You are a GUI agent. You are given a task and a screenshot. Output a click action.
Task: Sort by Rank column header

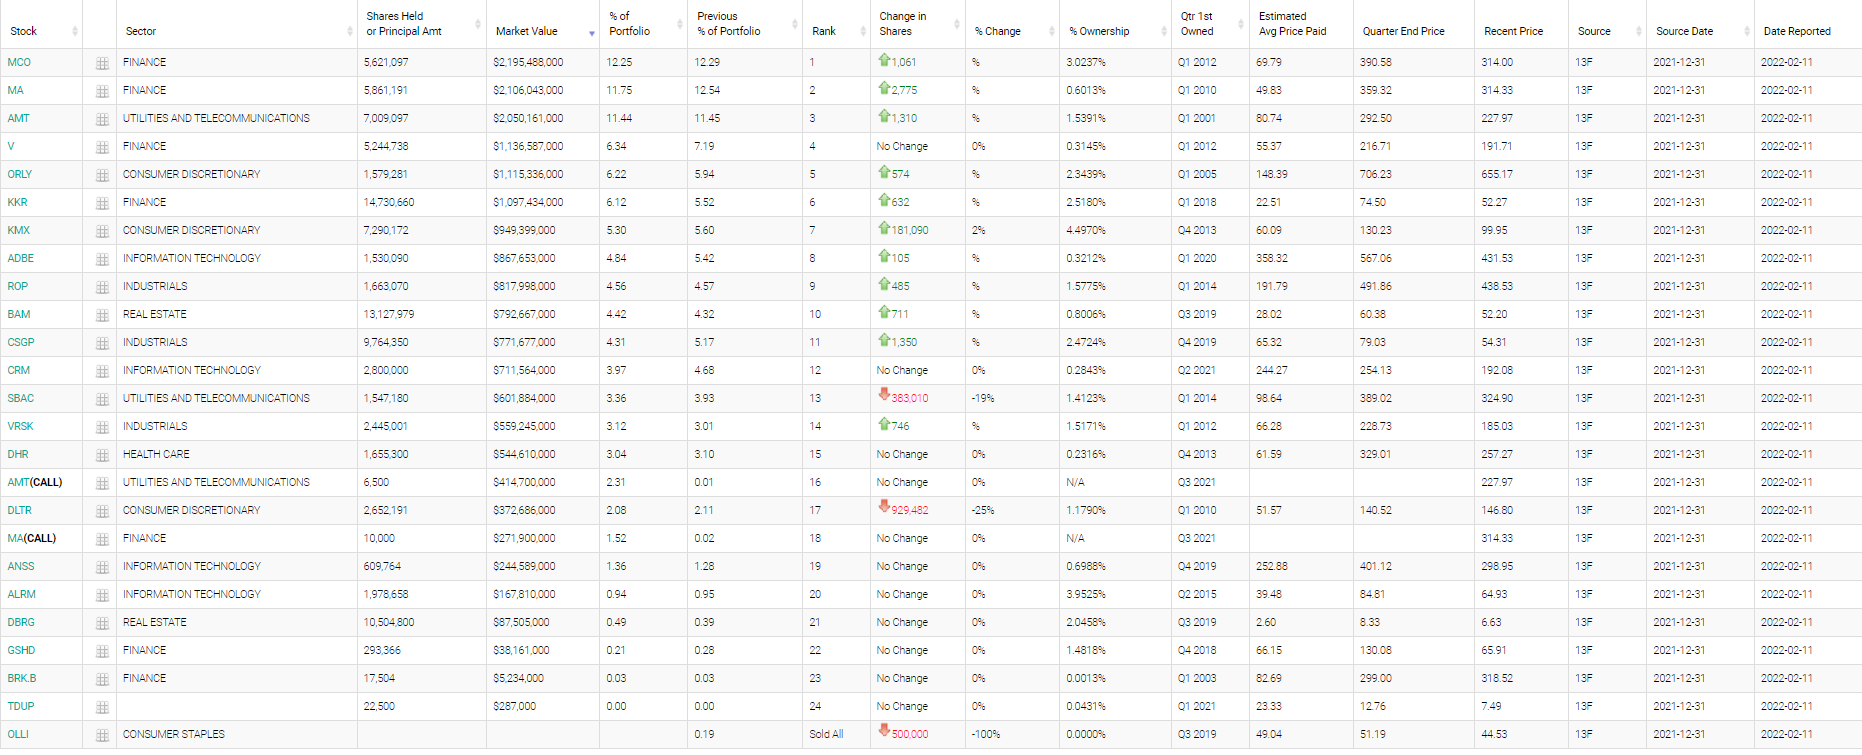tap(824, 31)
